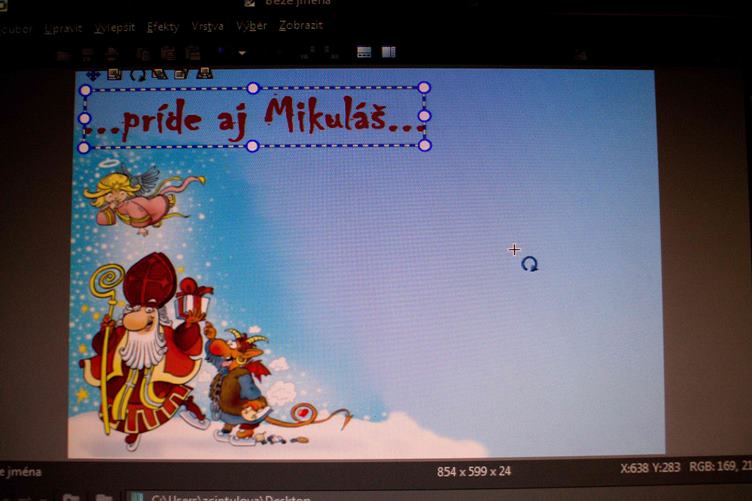
Task: Choose the free Distort transform tool
Action: pos(181,74)
